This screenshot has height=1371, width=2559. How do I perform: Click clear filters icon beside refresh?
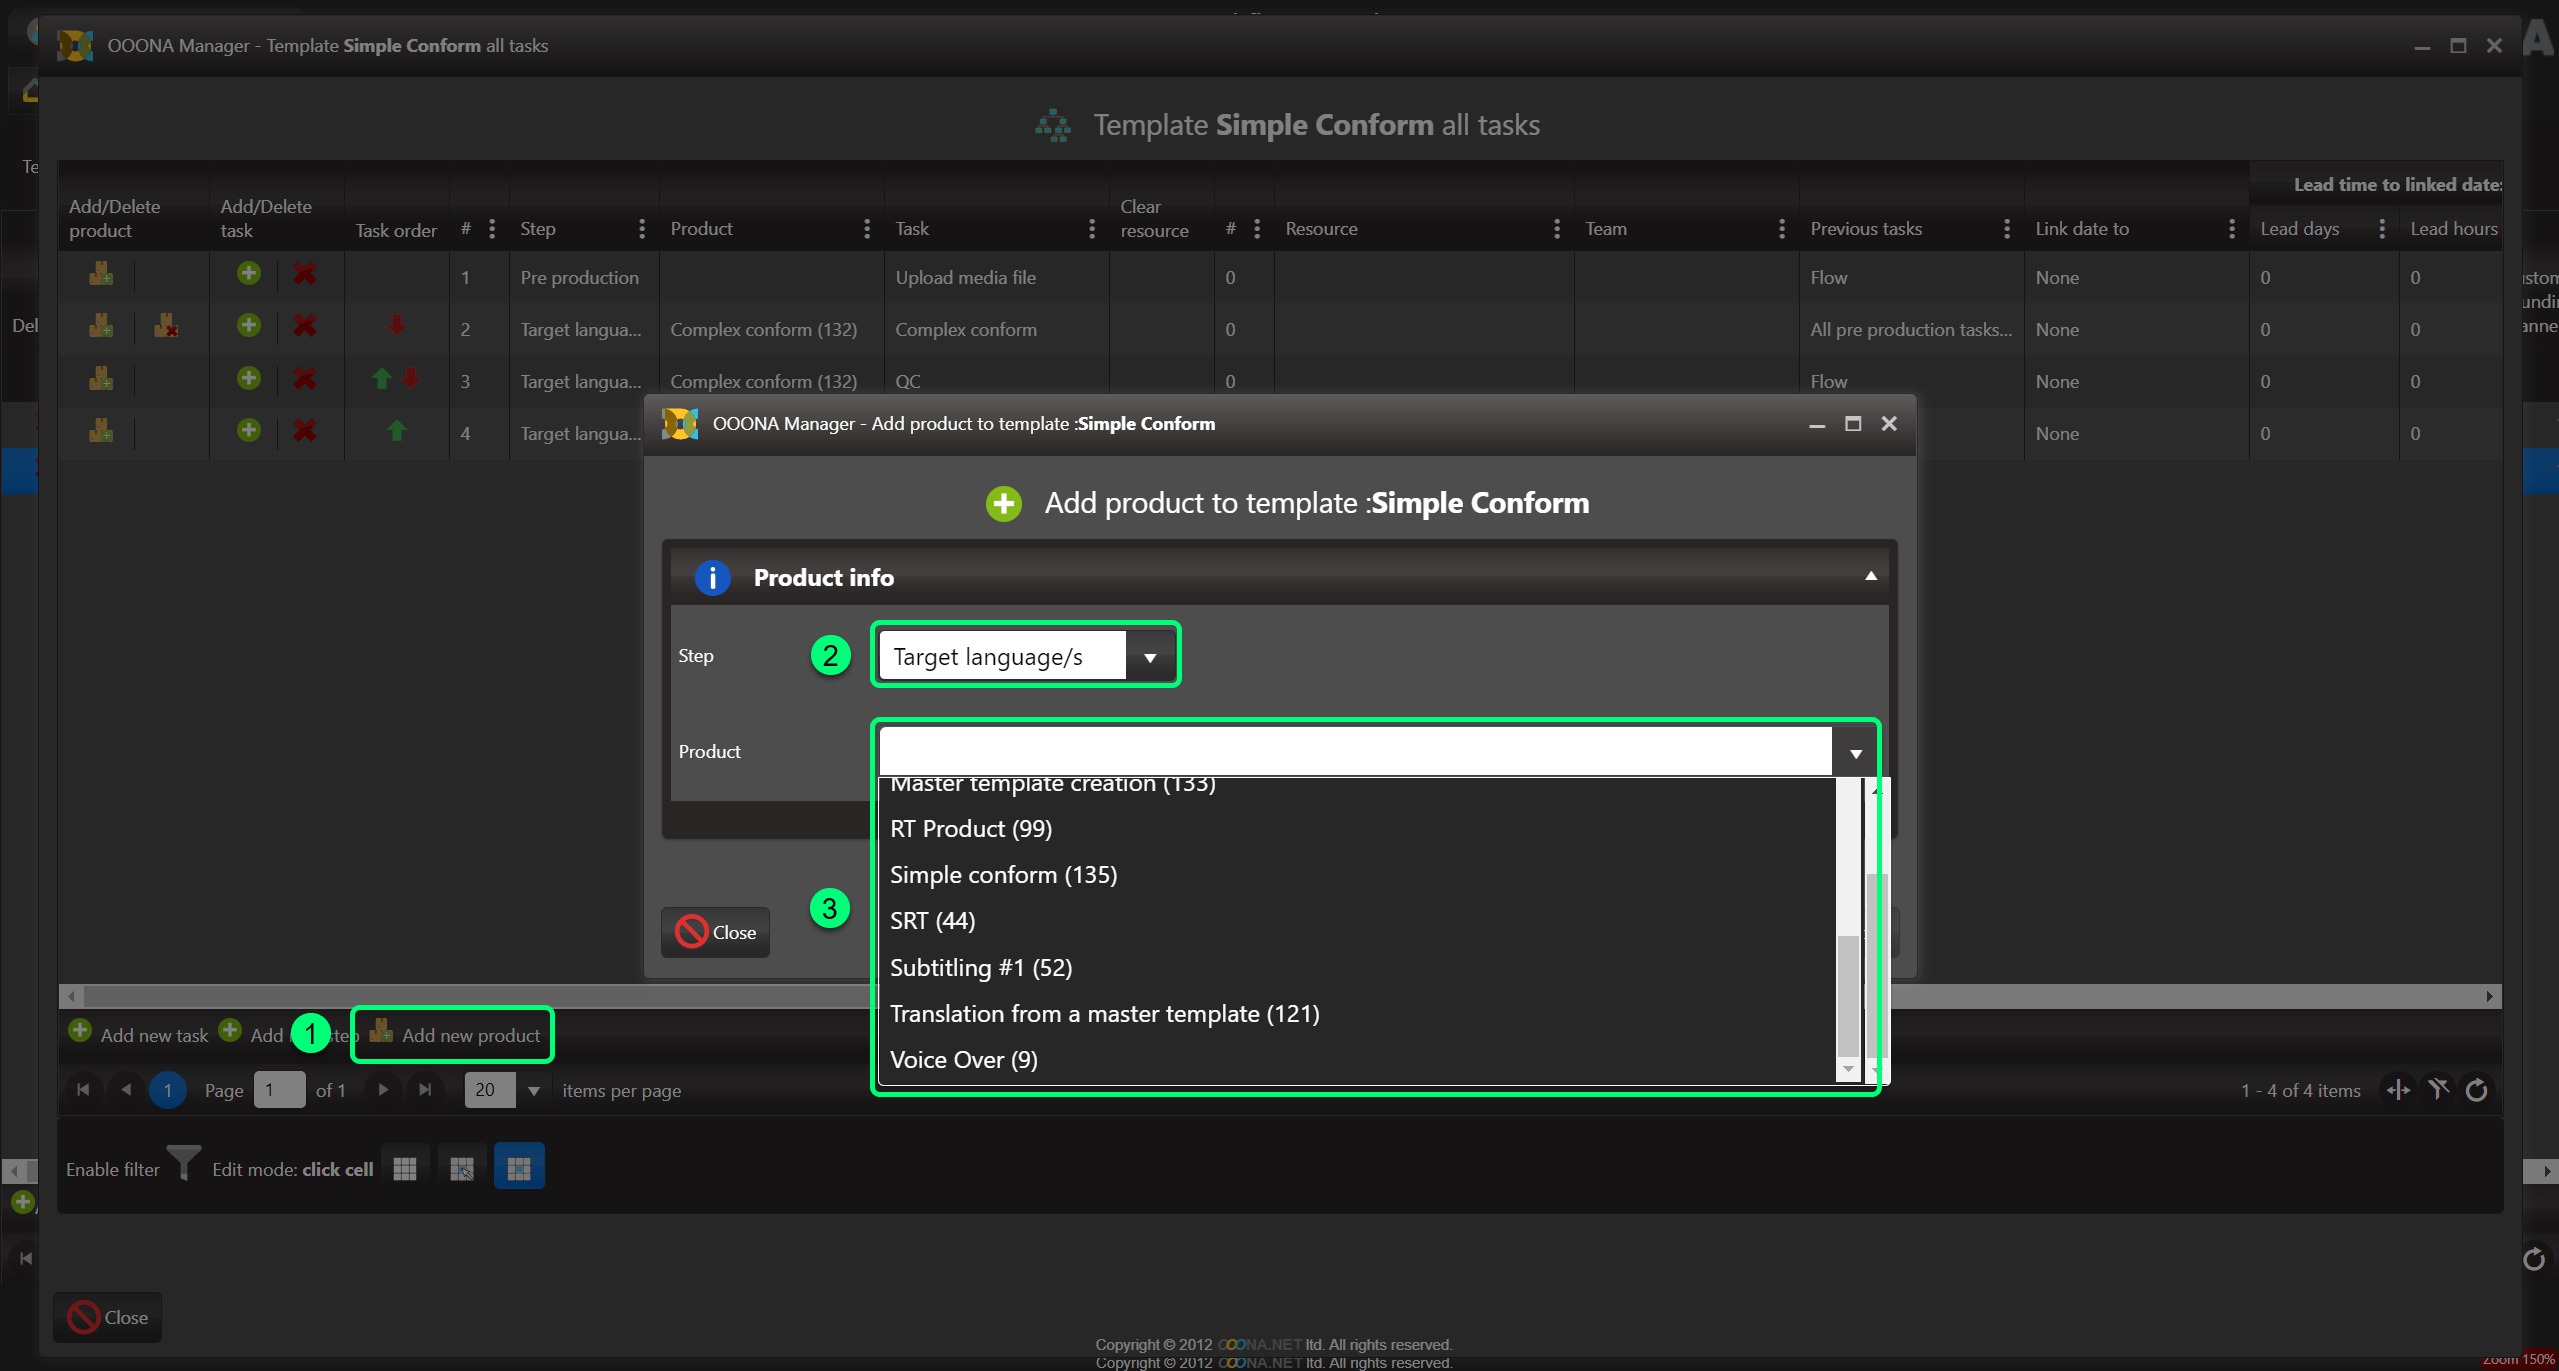pos(2438,1090)
